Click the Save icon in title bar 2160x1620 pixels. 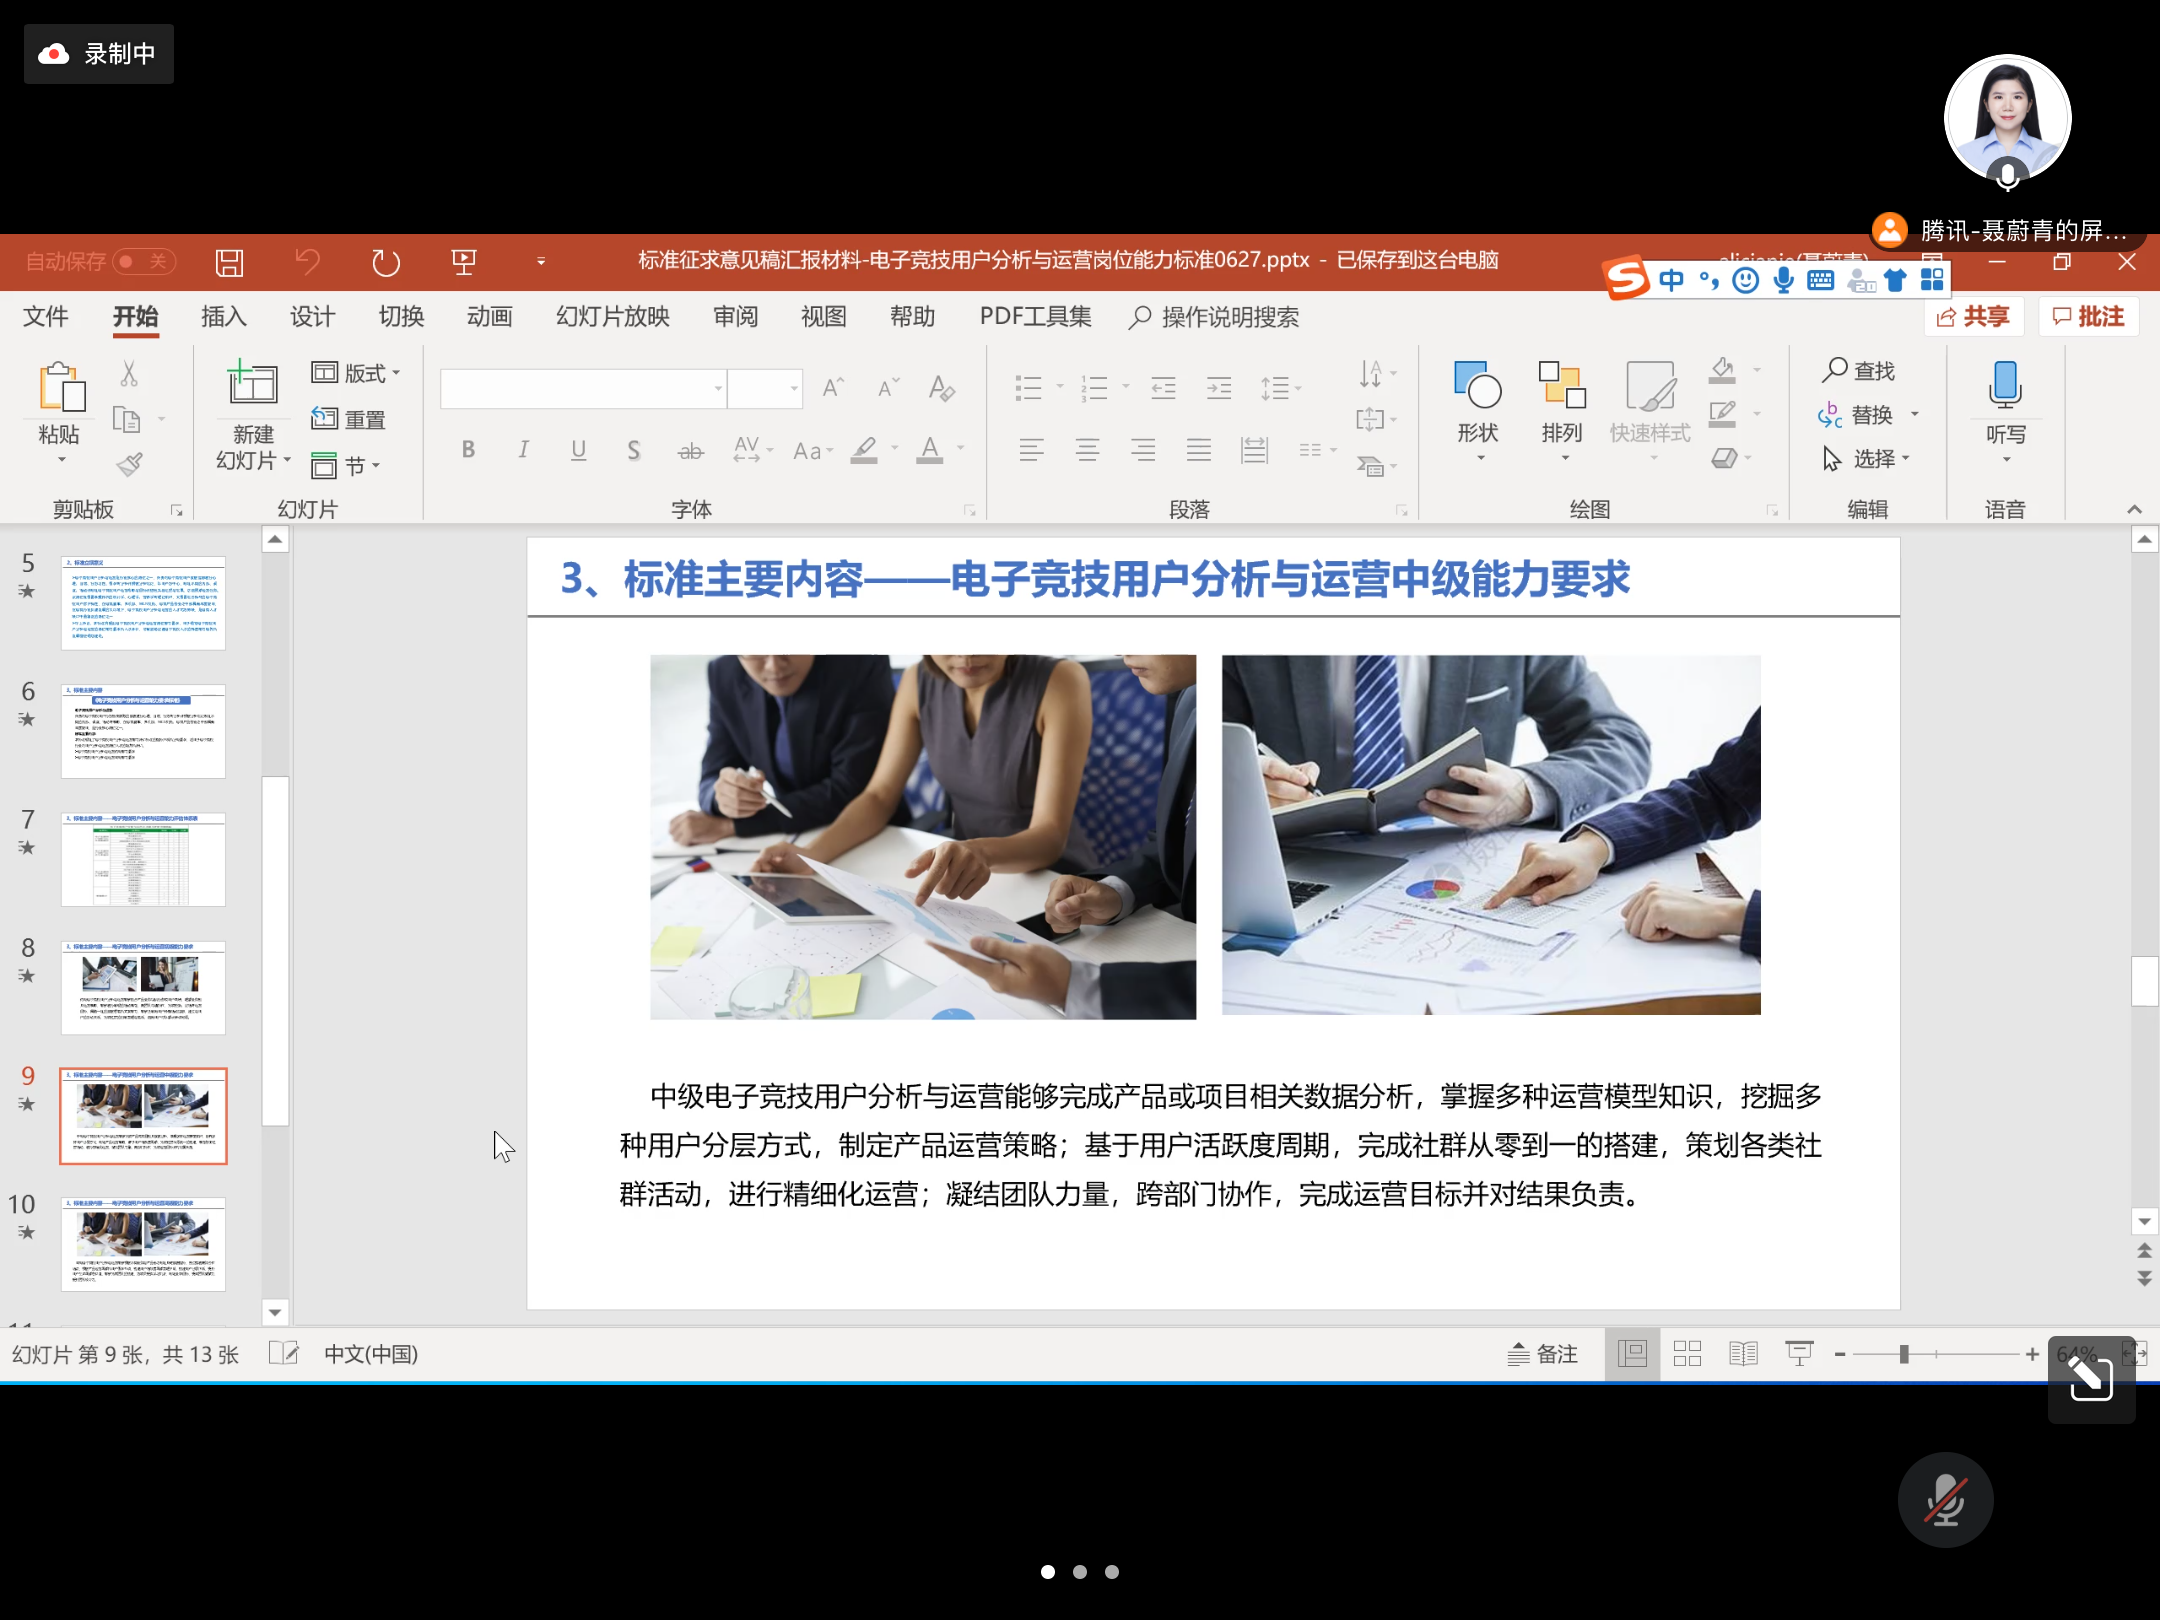[229, 263]
